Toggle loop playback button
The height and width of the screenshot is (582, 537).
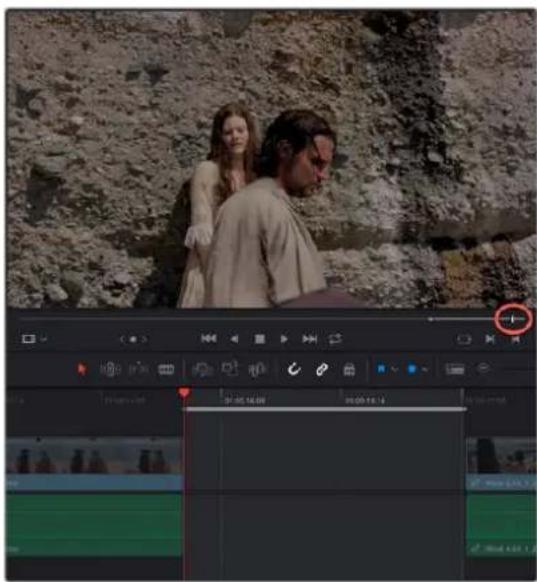[335, 339]
